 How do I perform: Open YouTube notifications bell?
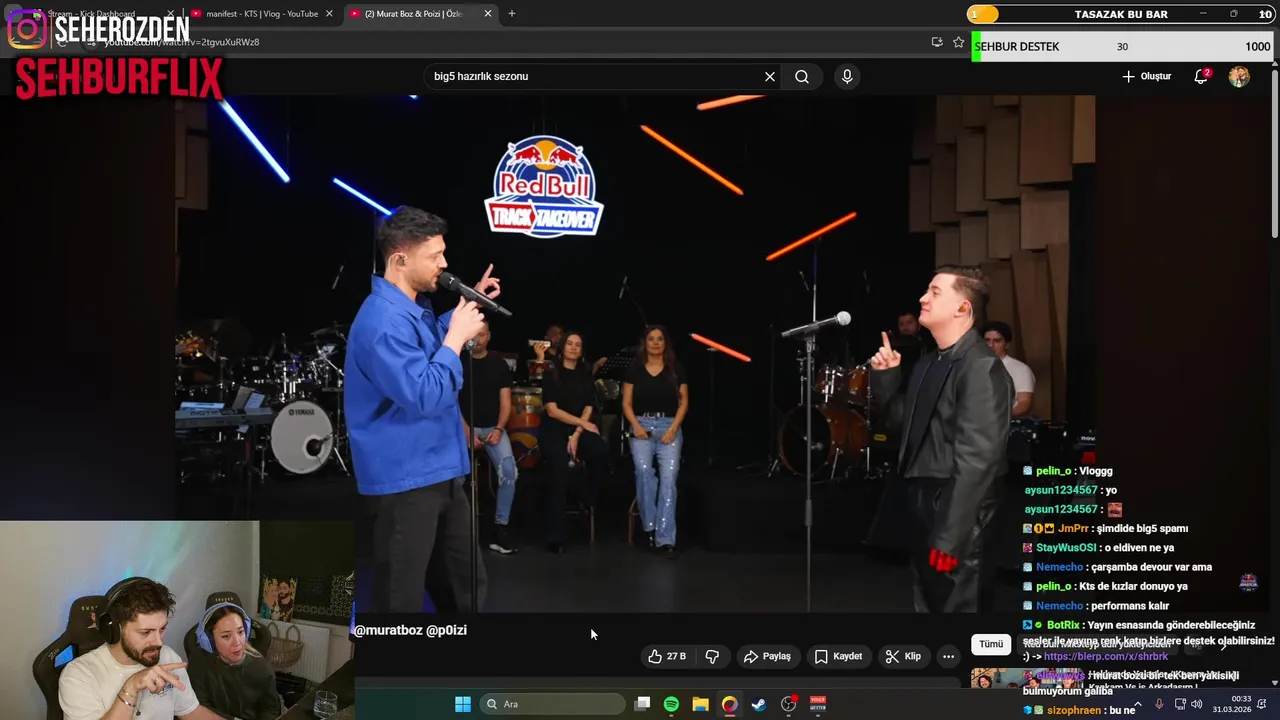[x=1202, y=77]
